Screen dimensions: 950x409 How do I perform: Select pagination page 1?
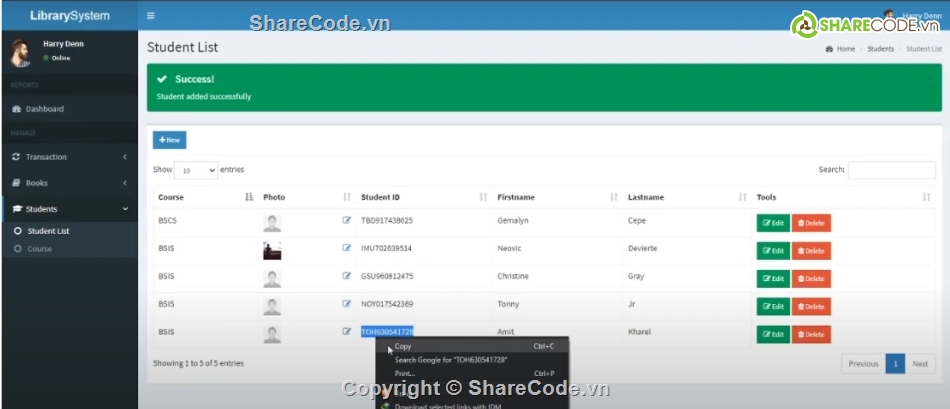point(895,364)
